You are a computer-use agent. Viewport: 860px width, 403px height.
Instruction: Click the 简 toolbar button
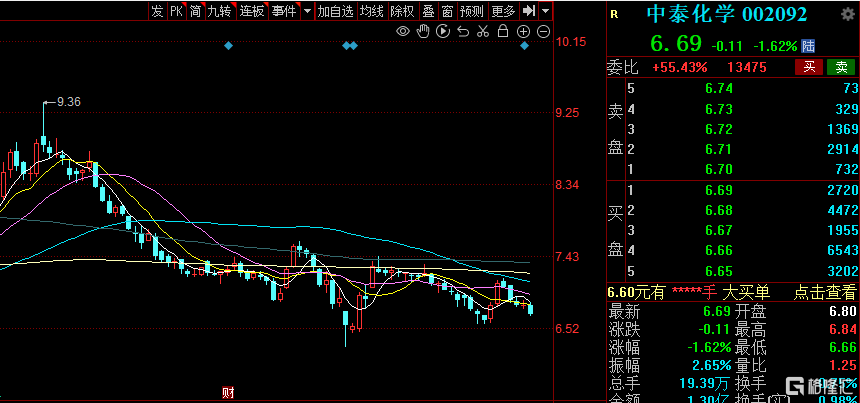[195, 10]
